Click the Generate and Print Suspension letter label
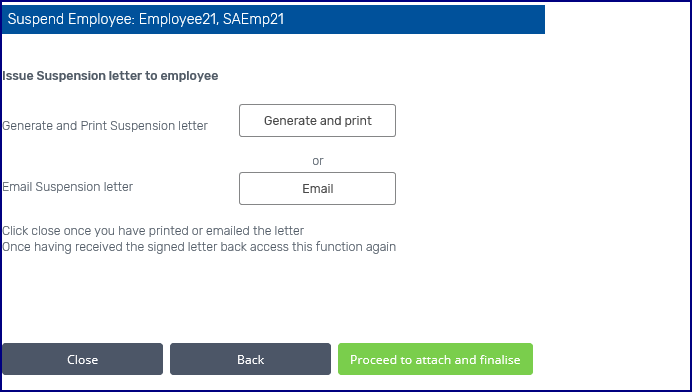 click(x=105, y=126)
